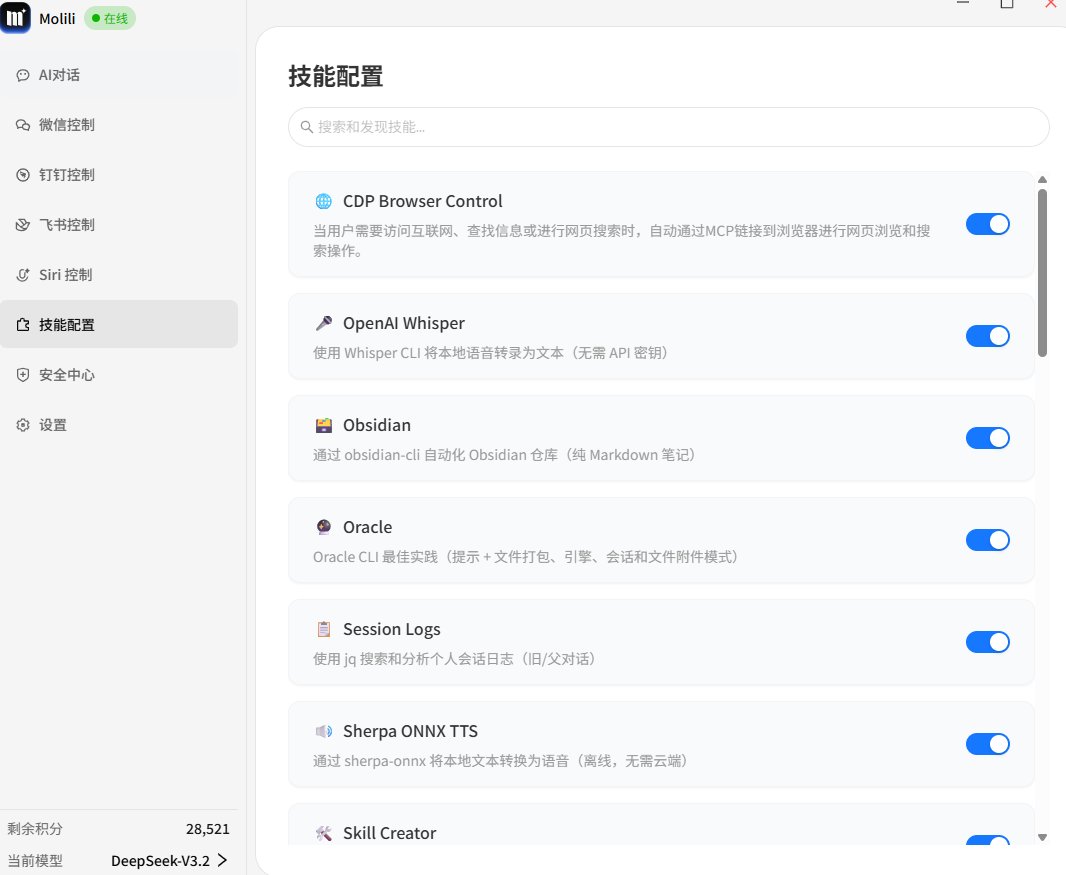
Task: Disable the CDP Browser Control skill
Action: click(x=988, y=224)
